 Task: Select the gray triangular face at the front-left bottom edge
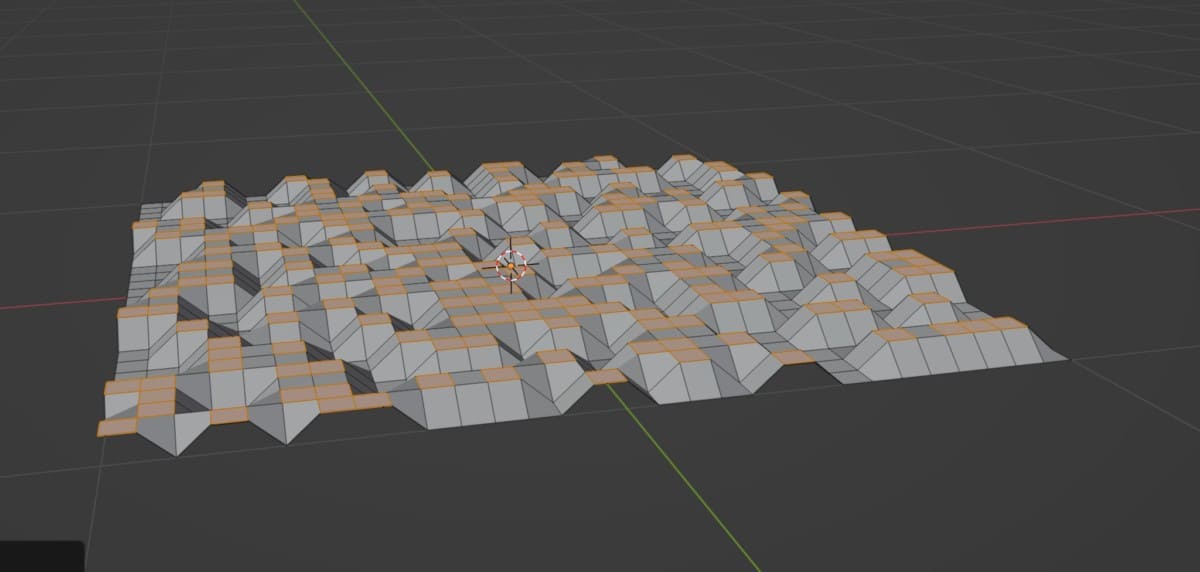pos(165,436)
